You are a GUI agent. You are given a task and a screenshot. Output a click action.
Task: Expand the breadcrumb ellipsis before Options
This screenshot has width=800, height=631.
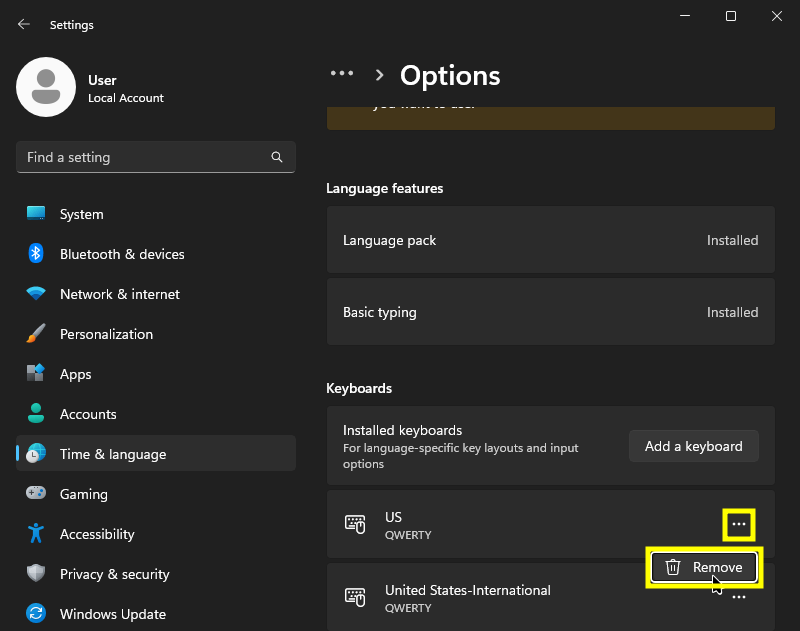(x=342, y=74)
